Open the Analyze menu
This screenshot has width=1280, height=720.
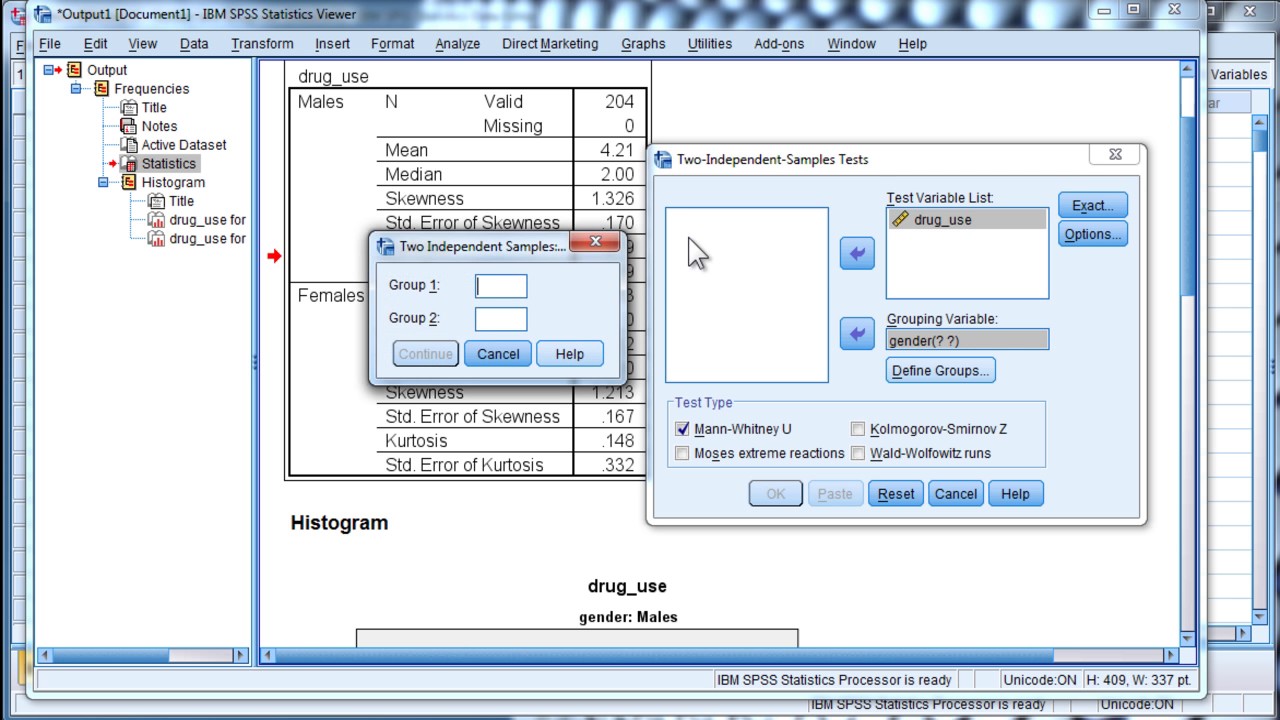[458, 44]
